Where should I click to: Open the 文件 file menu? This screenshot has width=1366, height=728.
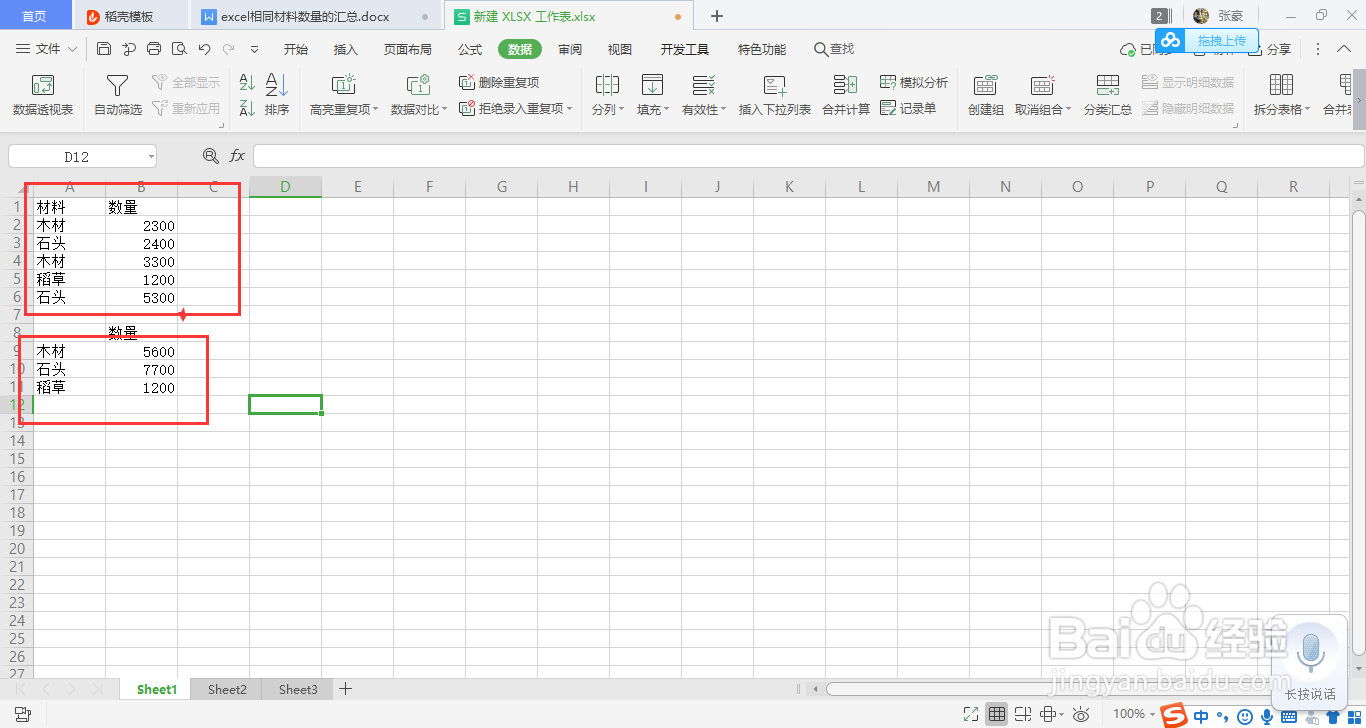click(x=47, y=49)
